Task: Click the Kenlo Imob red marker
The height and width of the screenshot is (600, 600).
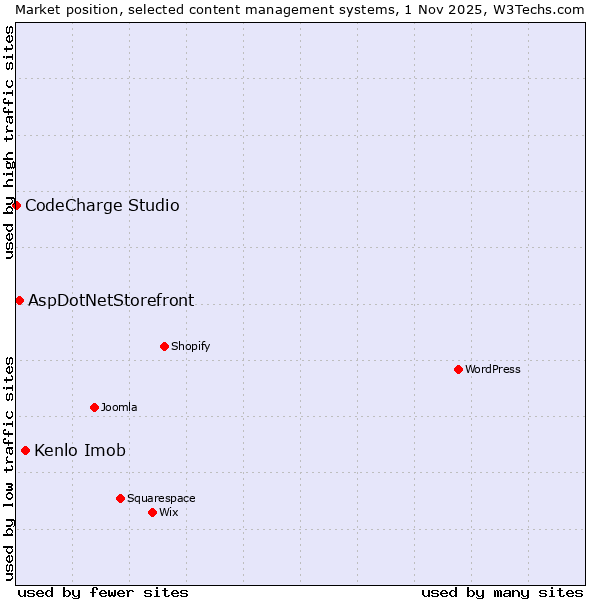Action: [25, 450]
